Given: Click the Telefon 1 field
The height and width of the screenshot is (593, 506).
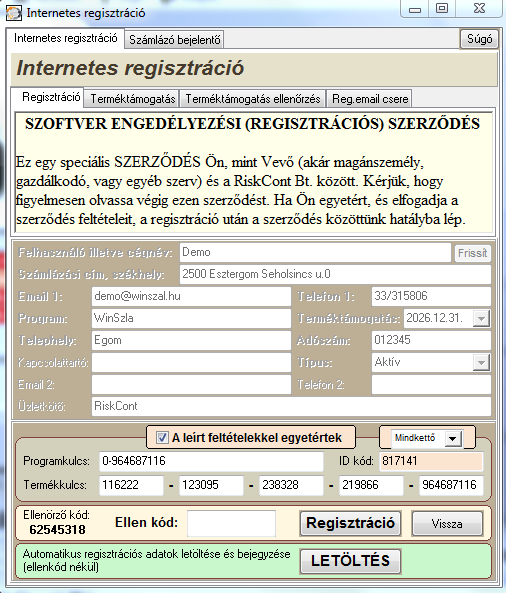Looking at the screenshot, I should [x=431, y=296].
